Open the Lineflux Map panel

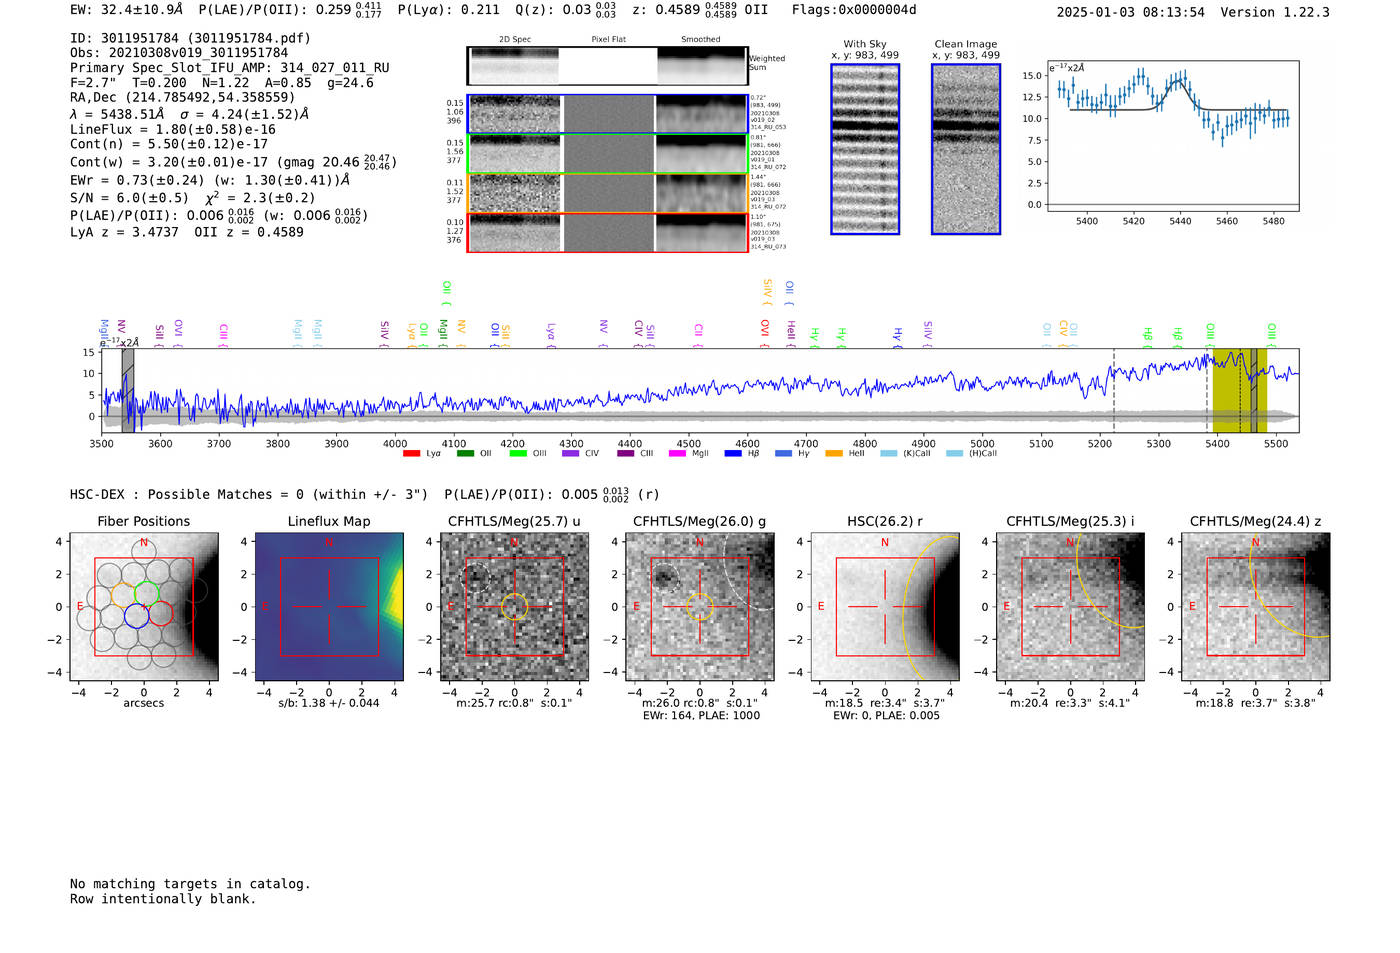(x=329, y=607)
